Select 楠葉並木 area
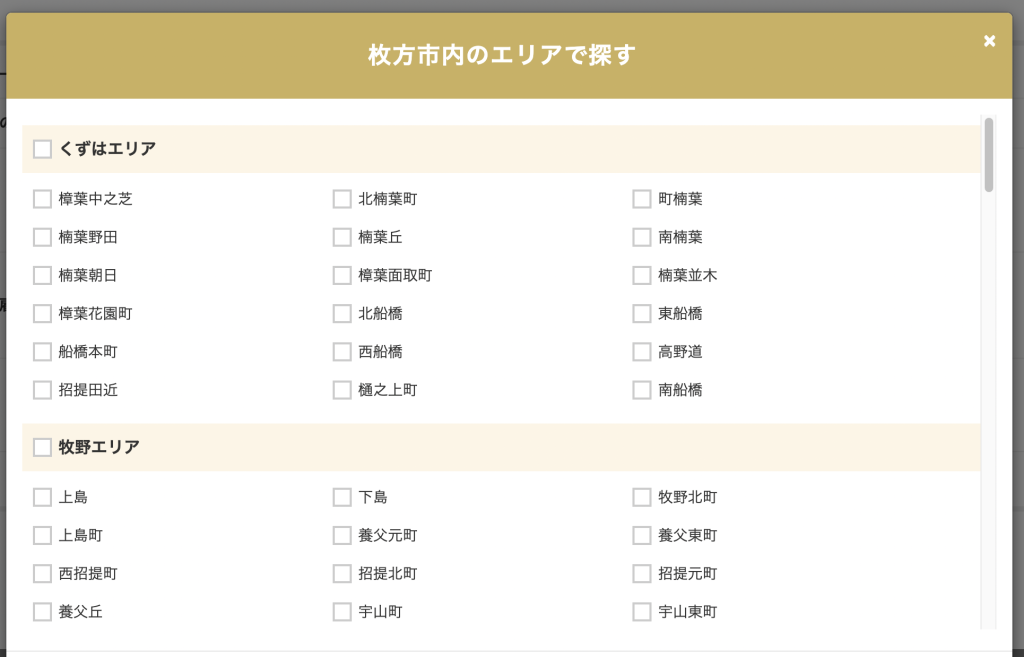This screenshot has height=657, width=1024. tap(642, 275)
